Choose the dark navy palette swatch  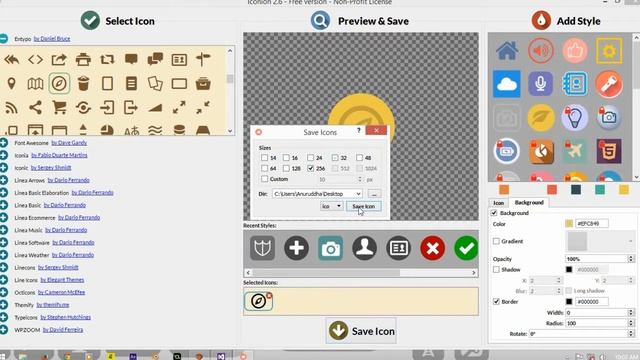[x=576, y=189]
